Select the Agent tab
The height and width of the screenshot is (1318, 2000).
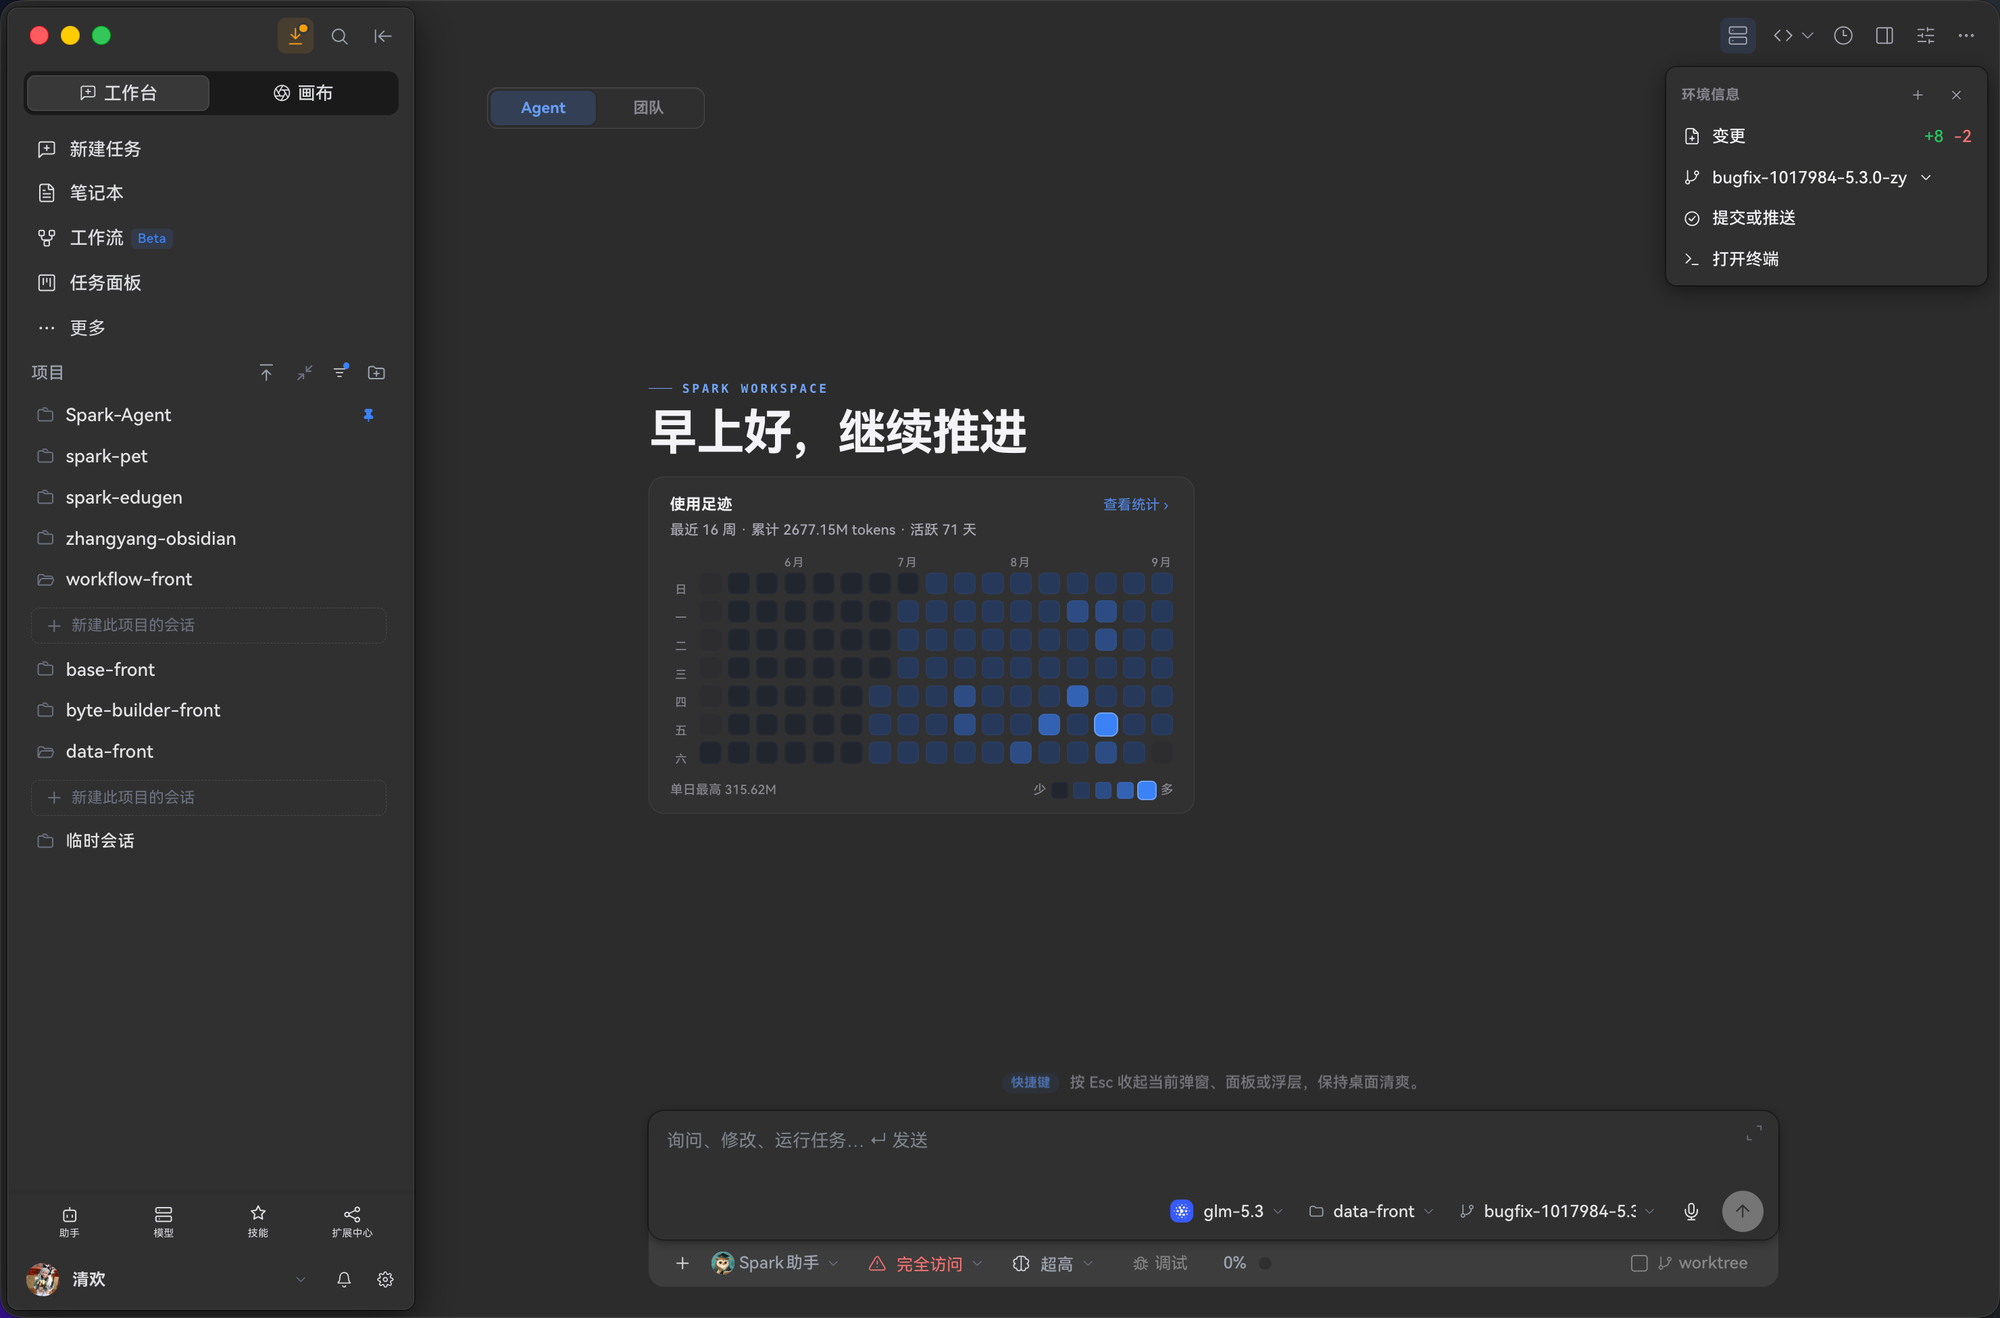(543, 107)
